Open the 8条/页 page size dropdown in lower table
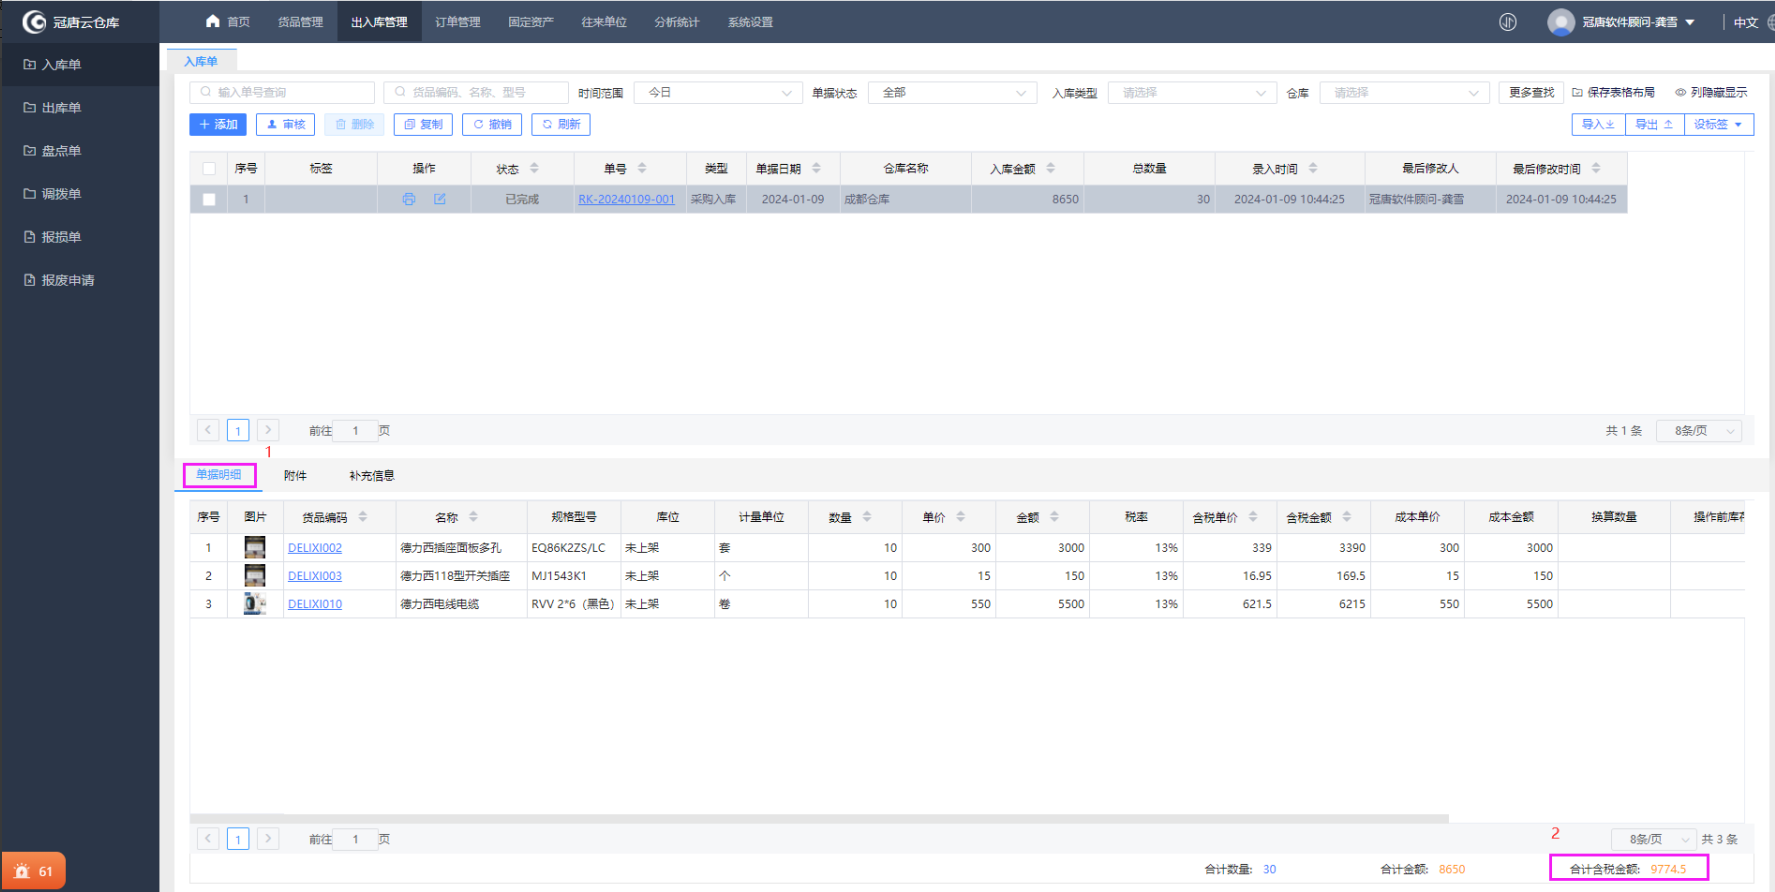Image resolution: width=1775 pixels, height=892 pixels. pyautogui.click(x=1654, y=839)
